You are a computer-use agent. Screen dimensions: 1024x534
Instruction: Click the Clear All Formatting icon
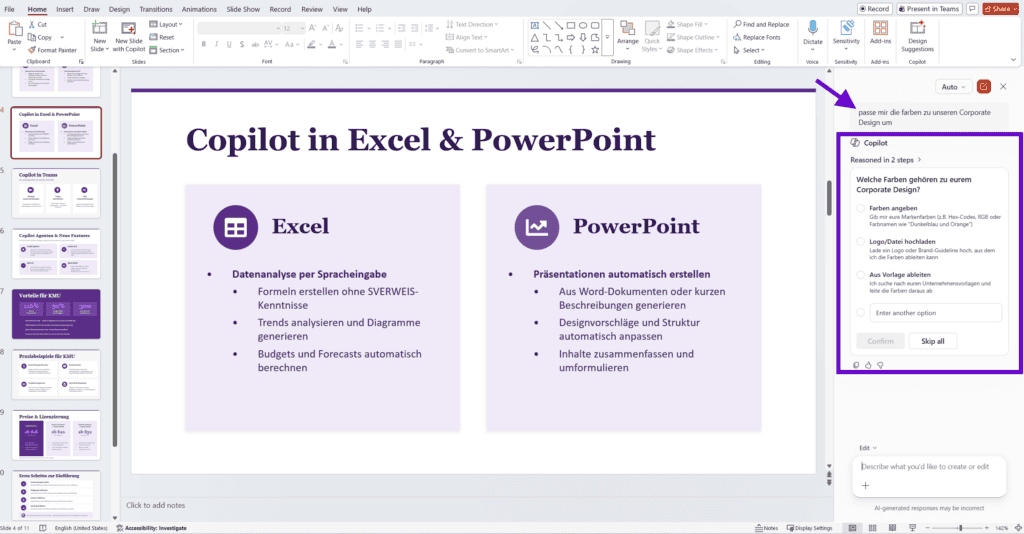click(x=339, y=28)
